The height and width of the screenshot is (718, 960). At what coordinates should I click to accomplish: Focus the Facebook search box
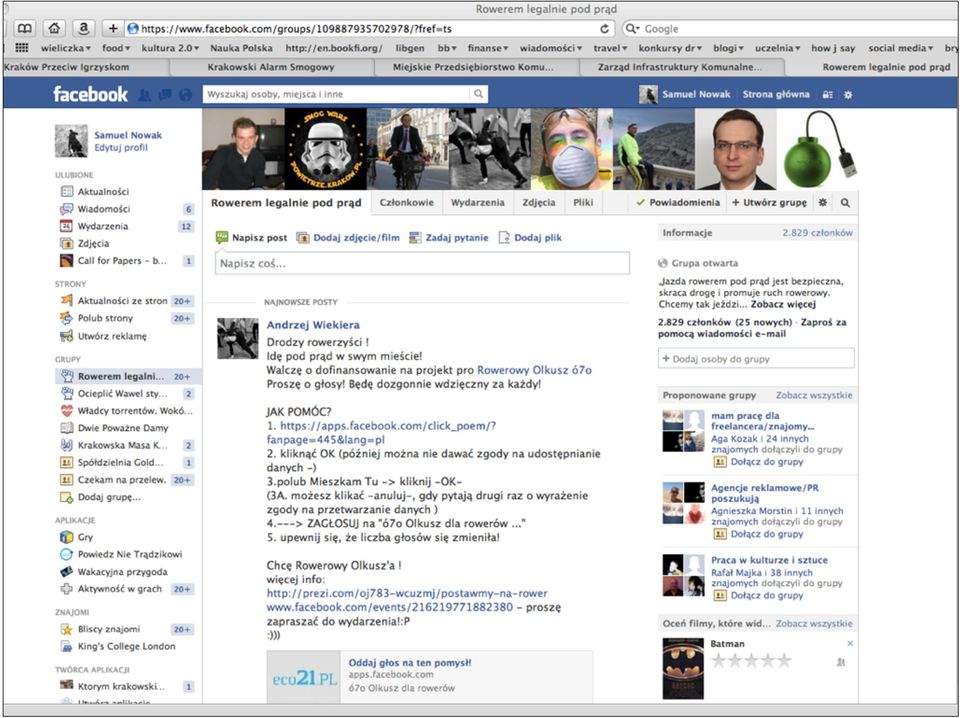click(336, 94)
